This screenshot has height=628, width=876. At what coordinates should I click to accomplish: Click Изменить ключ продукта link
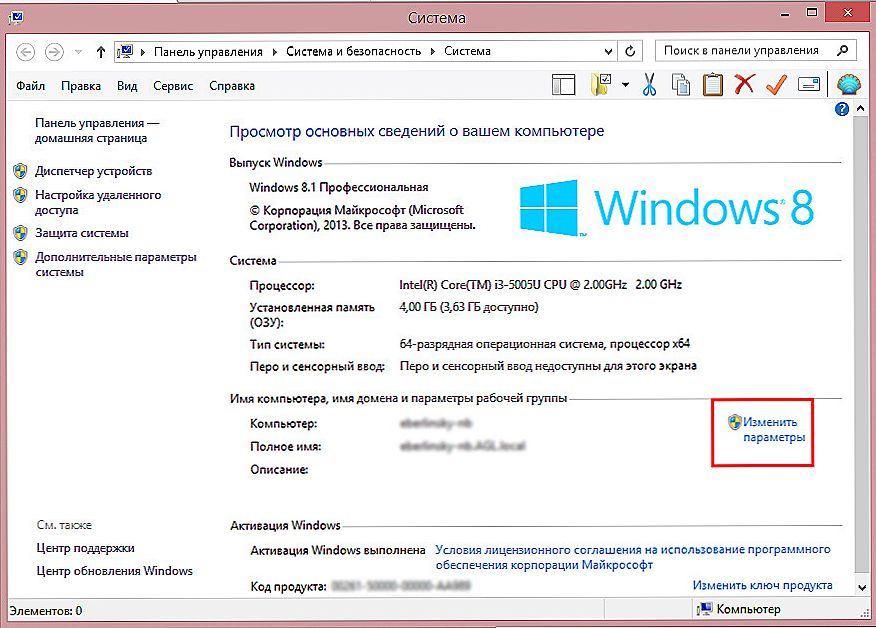(x=763, y=585)
